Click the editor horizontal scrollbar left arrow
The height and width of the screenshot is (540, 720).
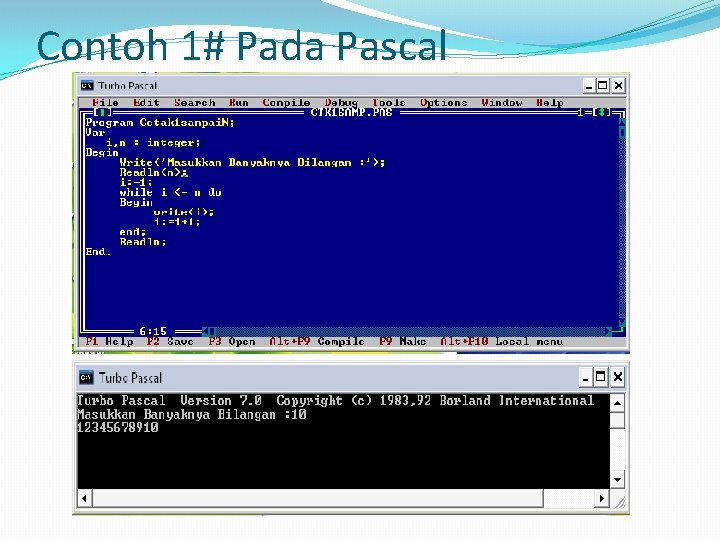tap(206, 331)
